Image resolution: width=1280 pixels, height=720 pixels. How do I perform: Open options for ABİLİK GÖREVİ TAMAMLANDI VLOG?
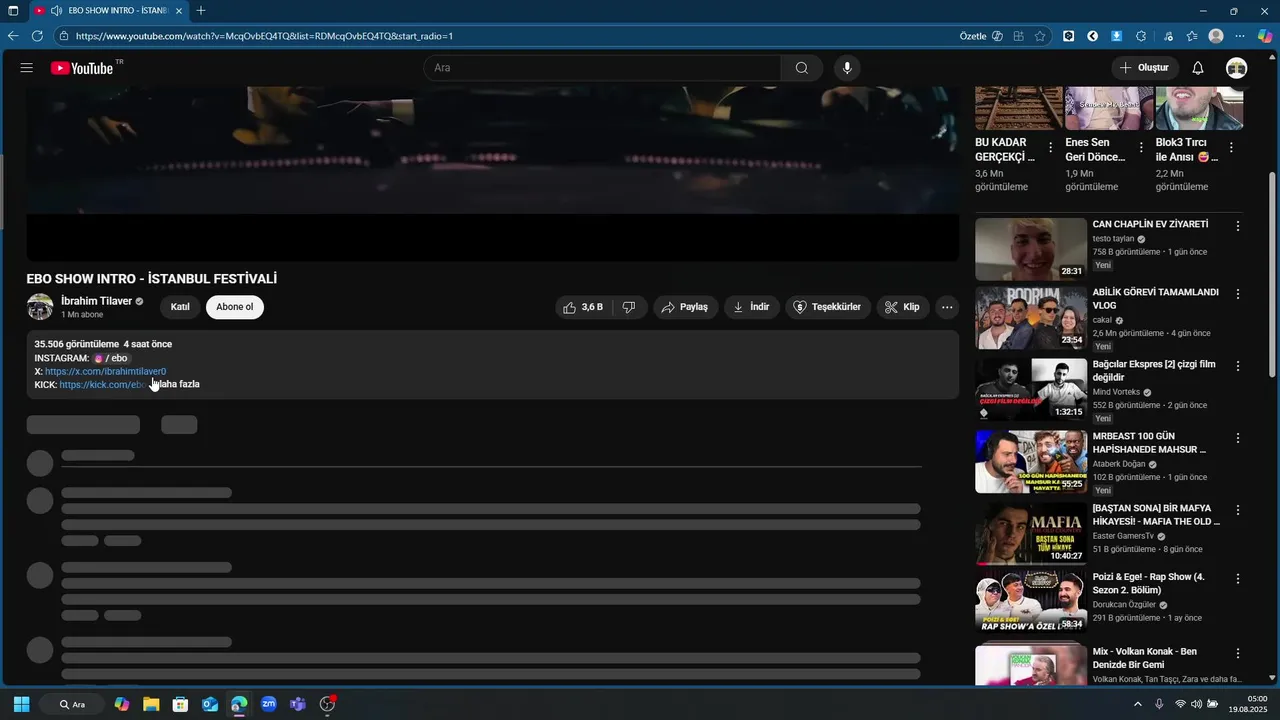pyautogui.click(x=1238, y=294)
